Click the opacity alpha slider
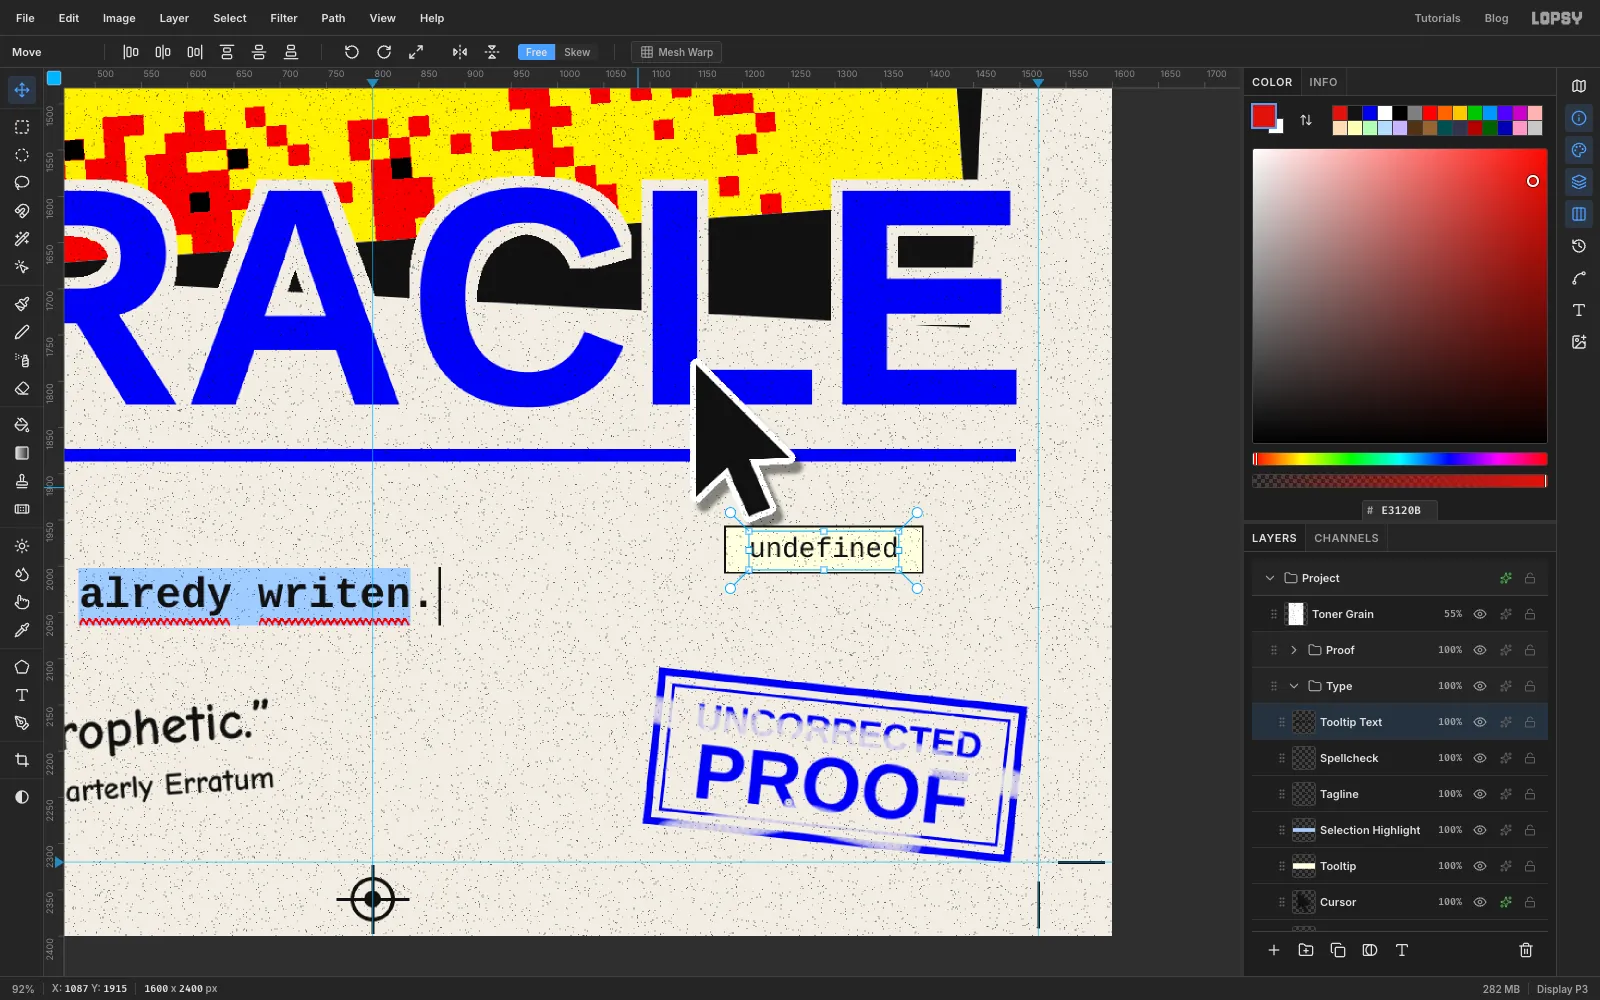 click(x=1400, y=481)
